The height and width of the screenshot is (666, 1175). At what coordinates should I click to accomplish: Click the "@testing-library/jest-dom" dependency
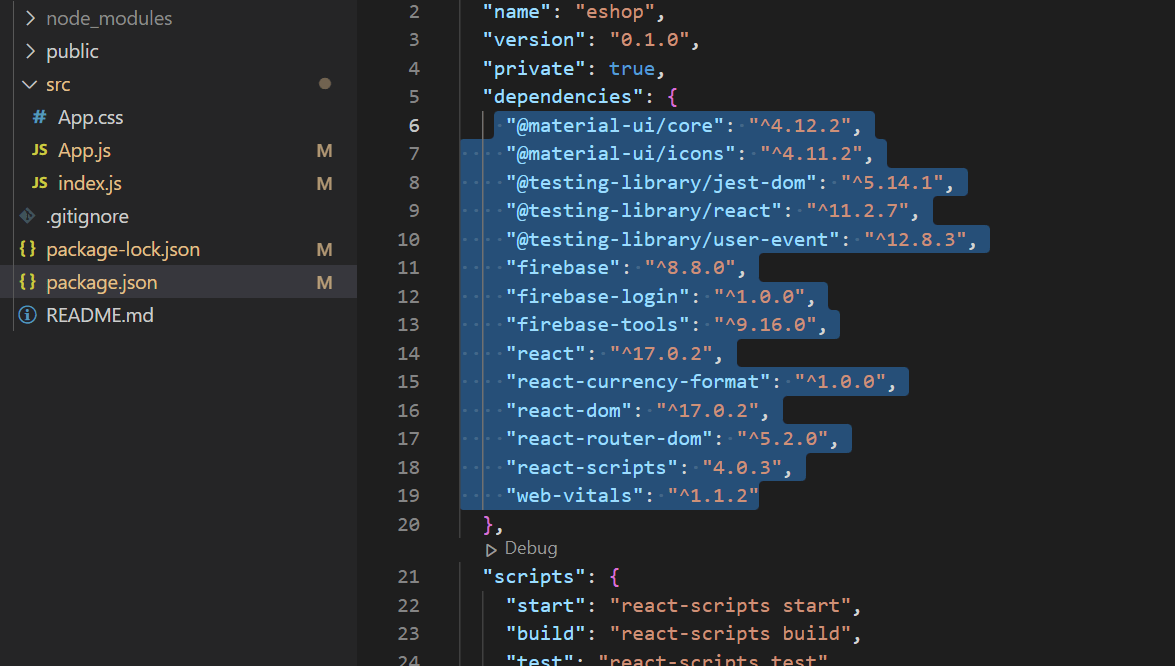[x=661, y=183]
